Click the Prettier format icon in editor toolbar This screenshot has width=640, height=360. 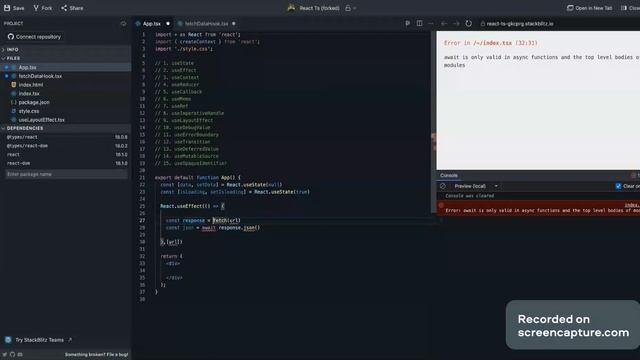pyautogui.click(x=407, y=24)
